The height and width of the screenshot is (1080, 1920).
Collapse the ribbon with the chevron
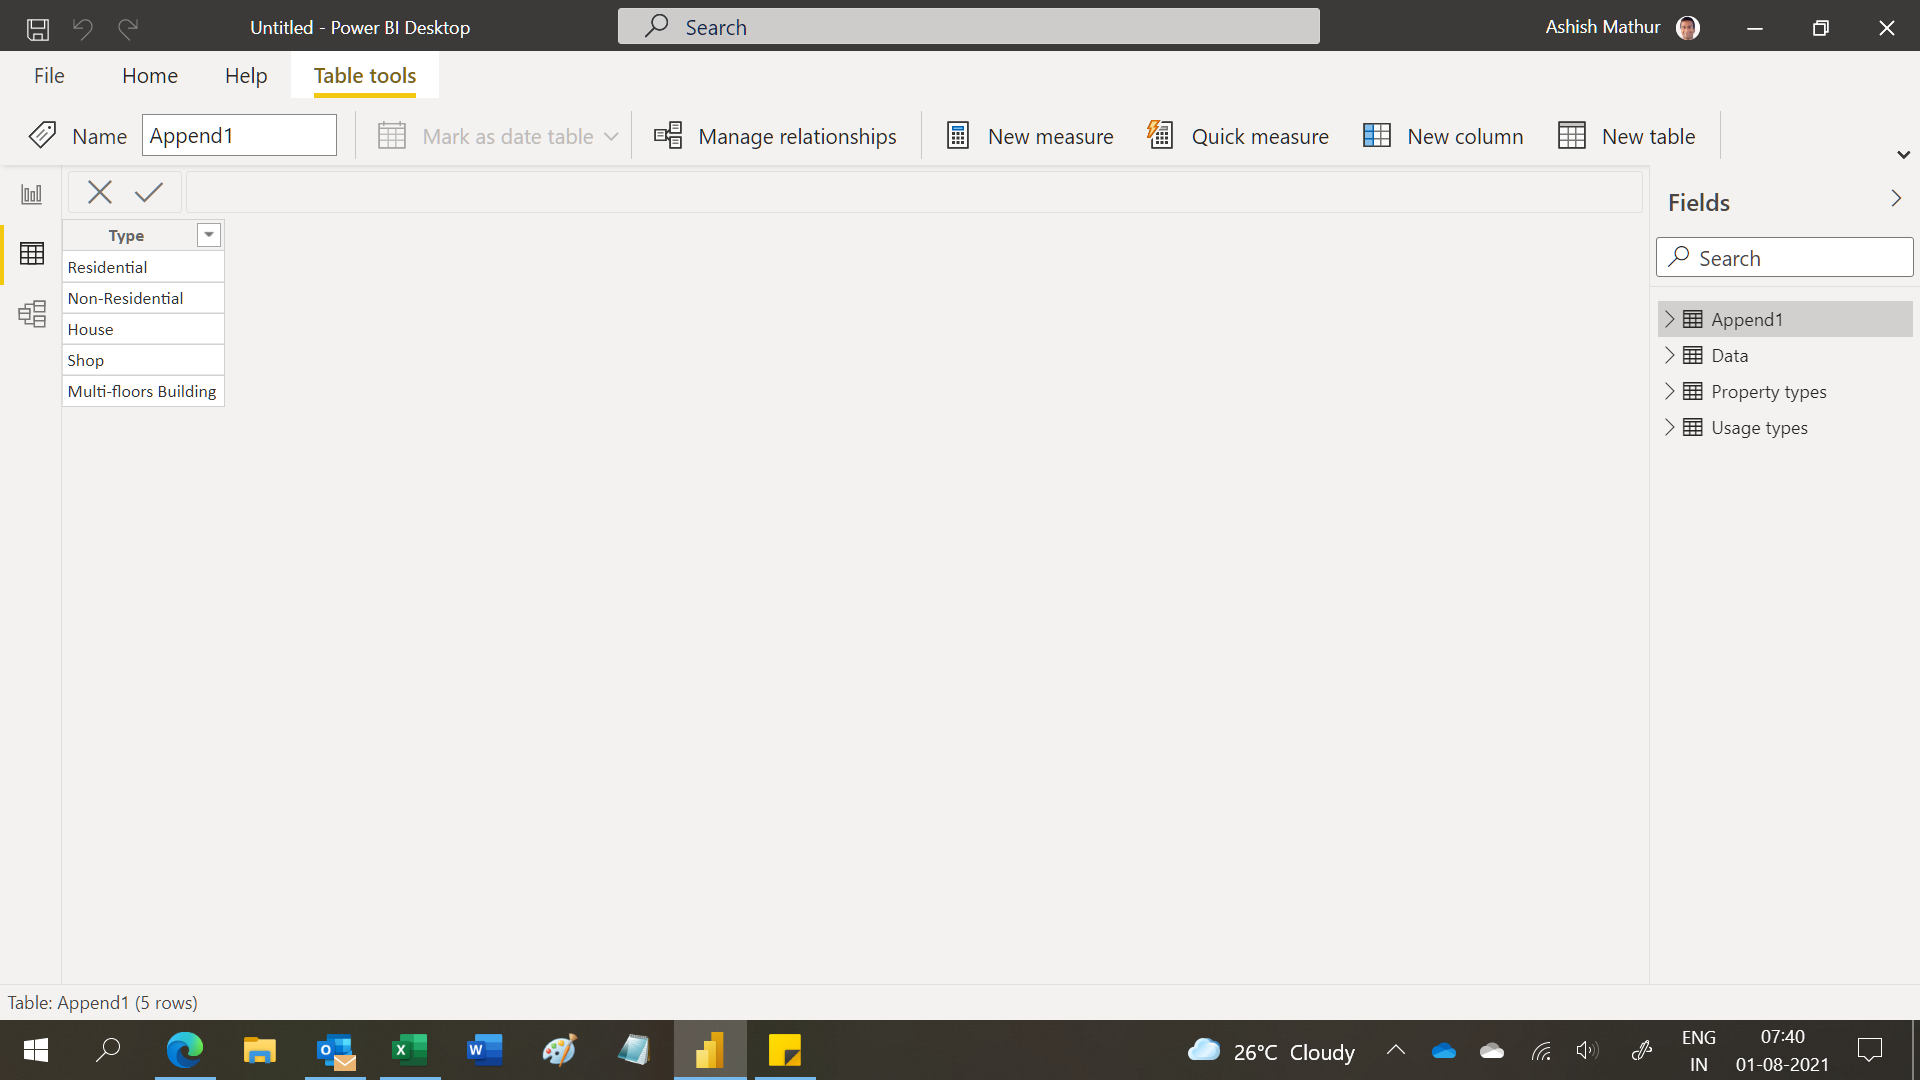tap(1903, 155)
